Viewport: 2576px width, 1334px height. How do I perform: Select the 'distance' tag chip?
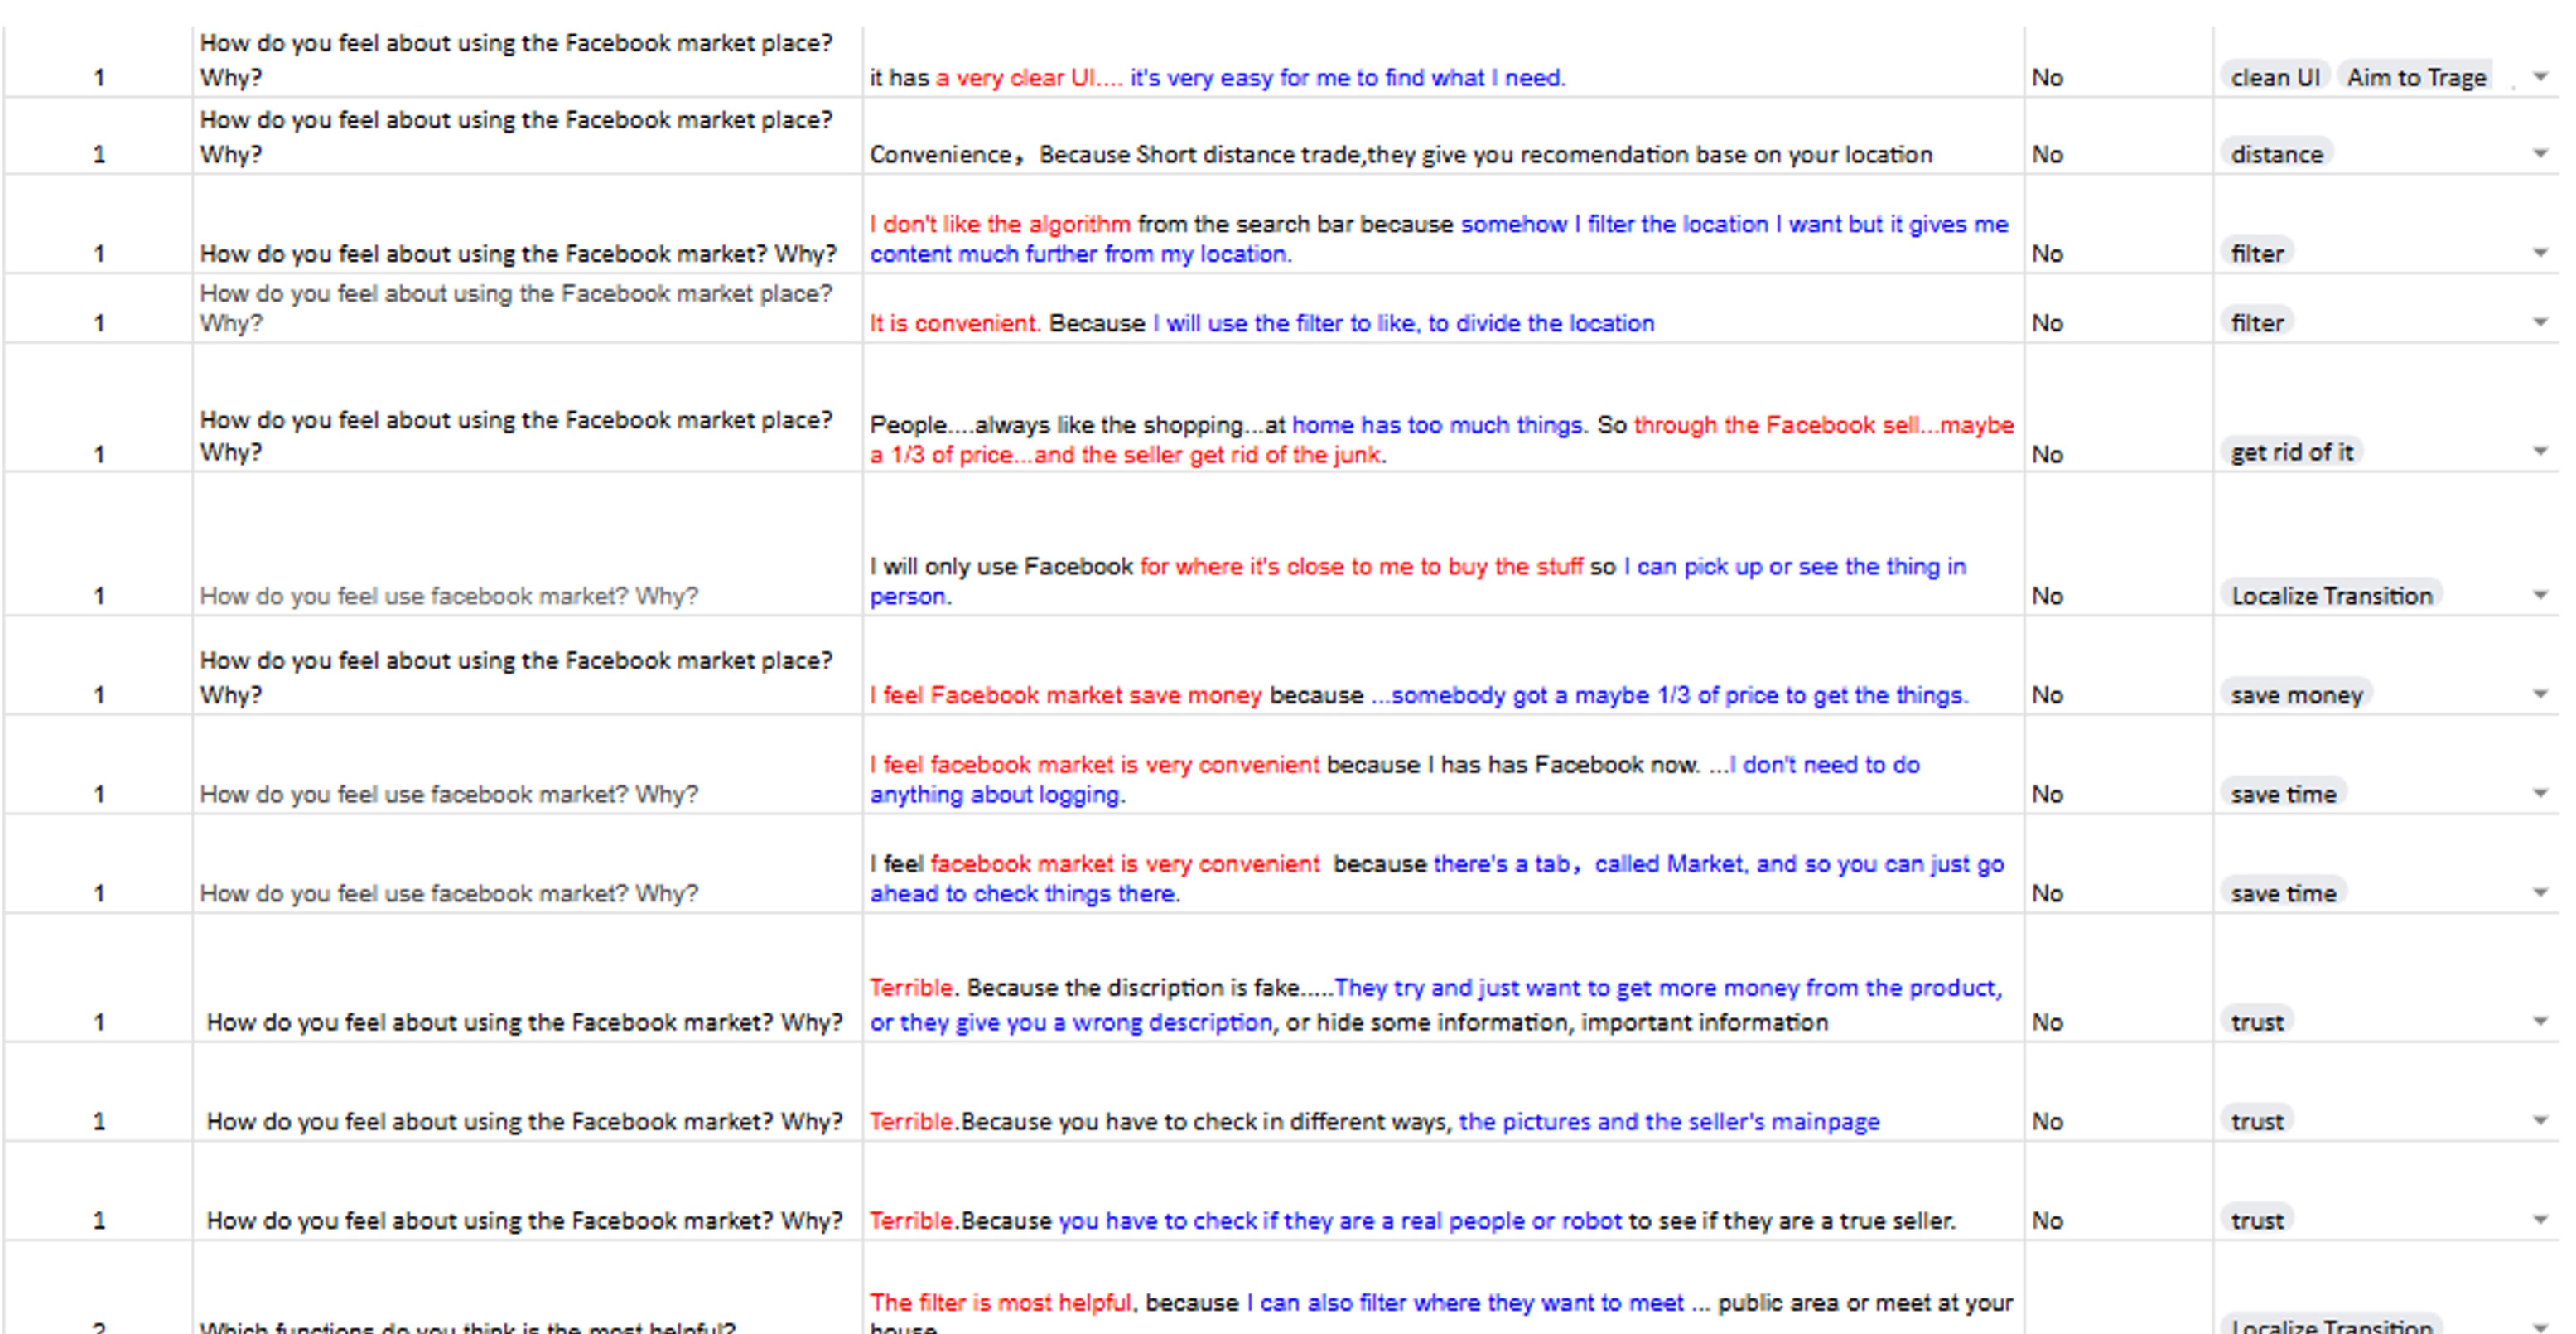[x=2277, y=154]
